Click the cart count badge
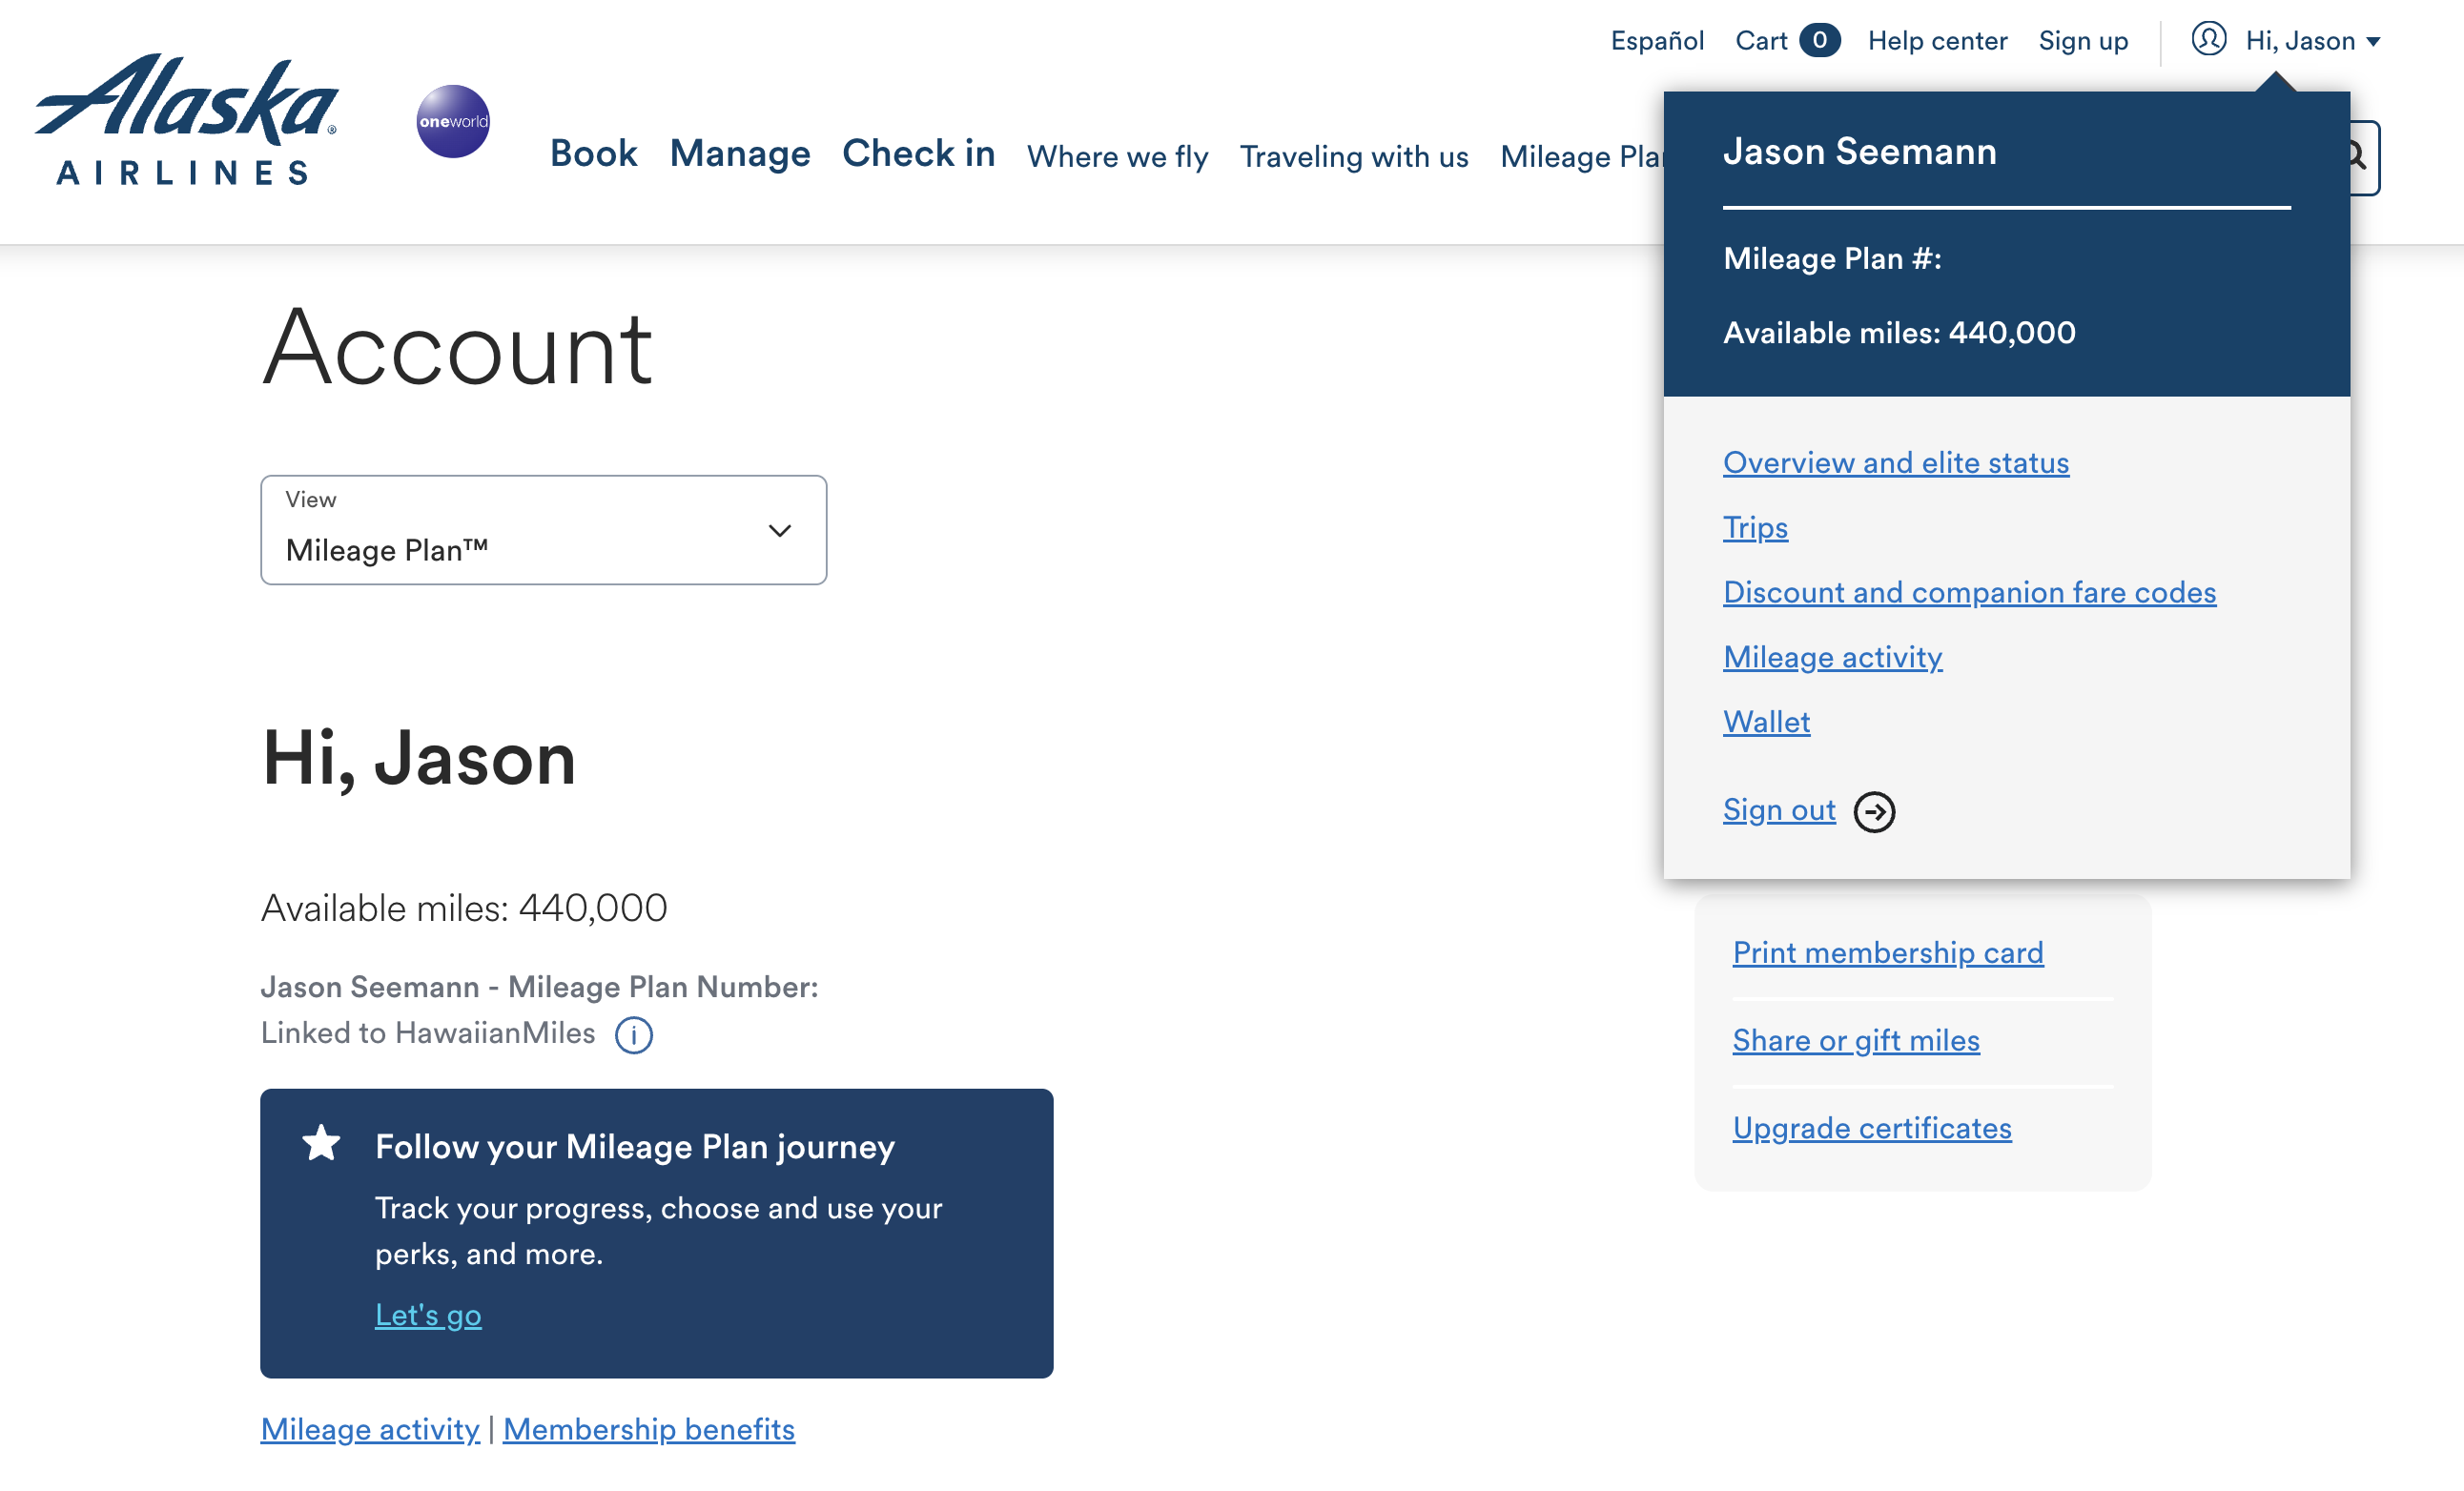 (1819, 40)
